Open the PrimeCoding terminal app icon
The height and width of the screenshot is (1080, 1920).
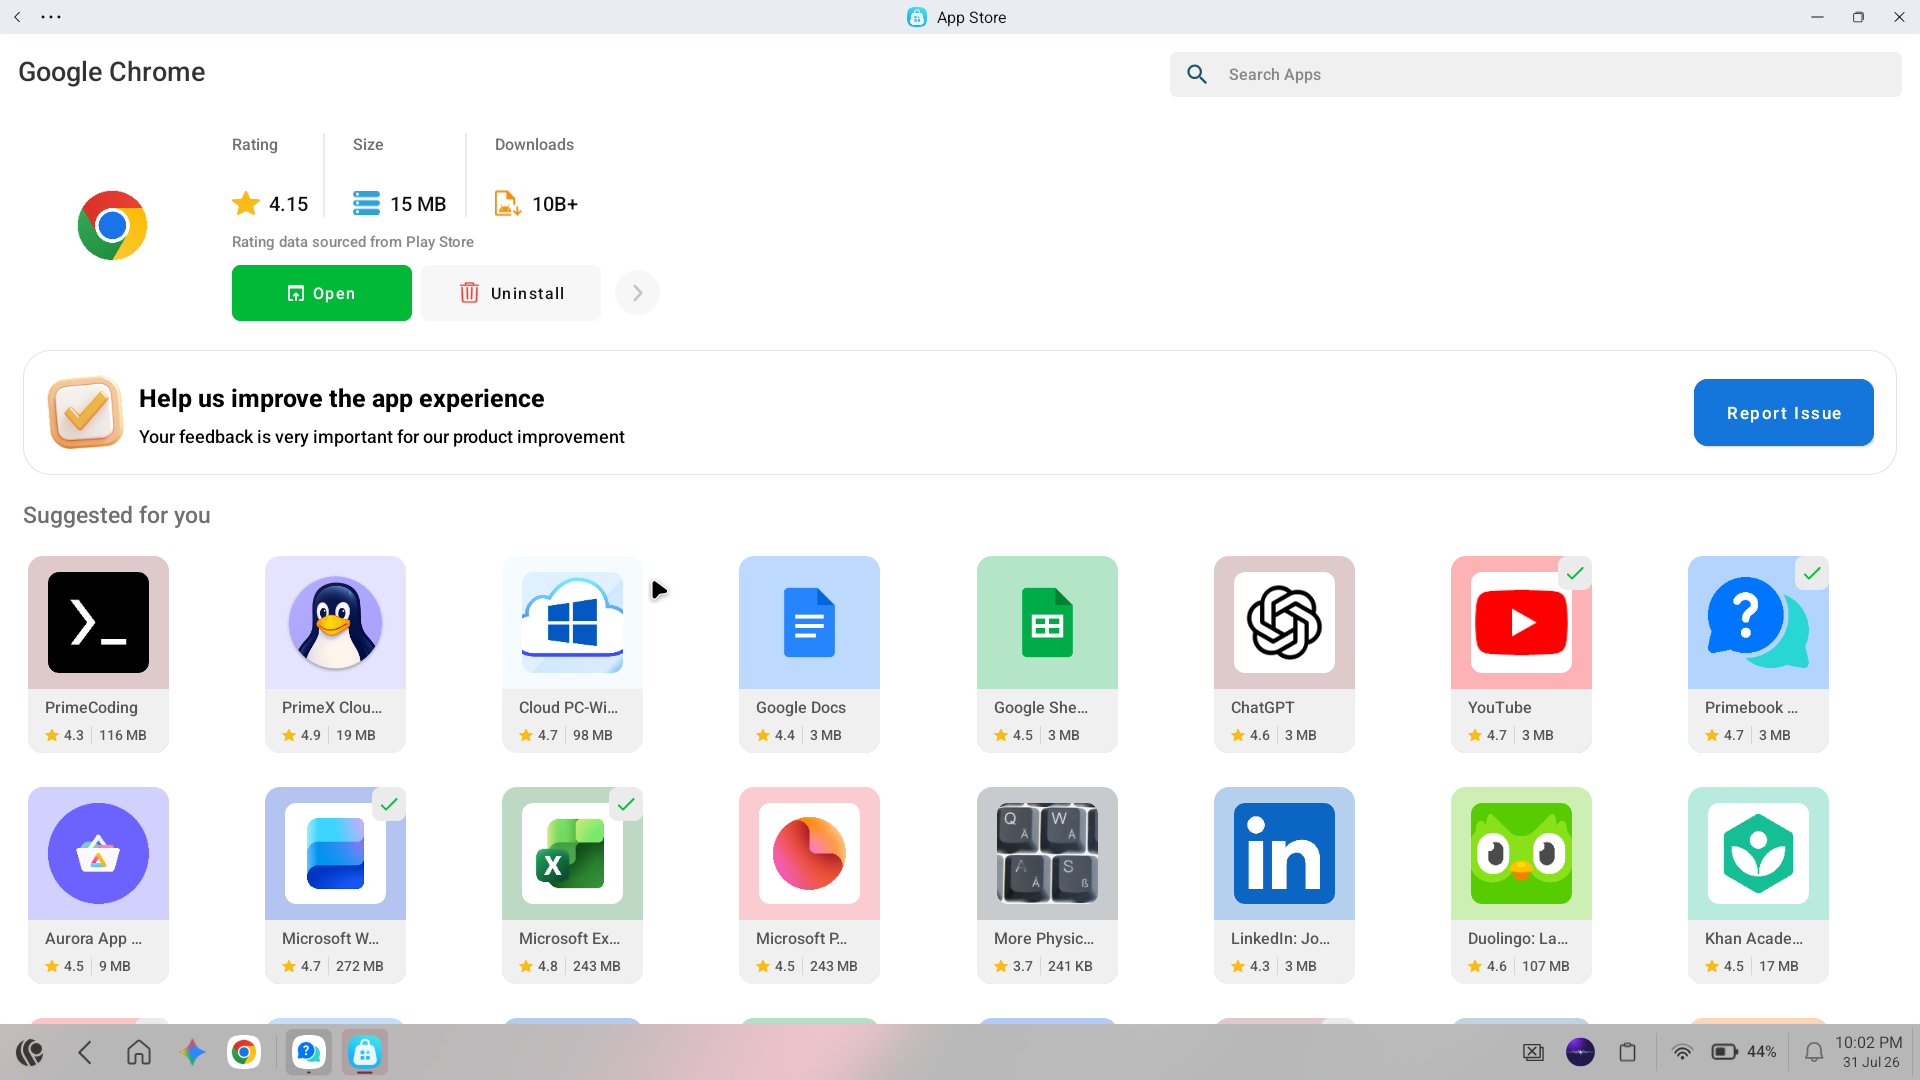[x=98, y=622]
